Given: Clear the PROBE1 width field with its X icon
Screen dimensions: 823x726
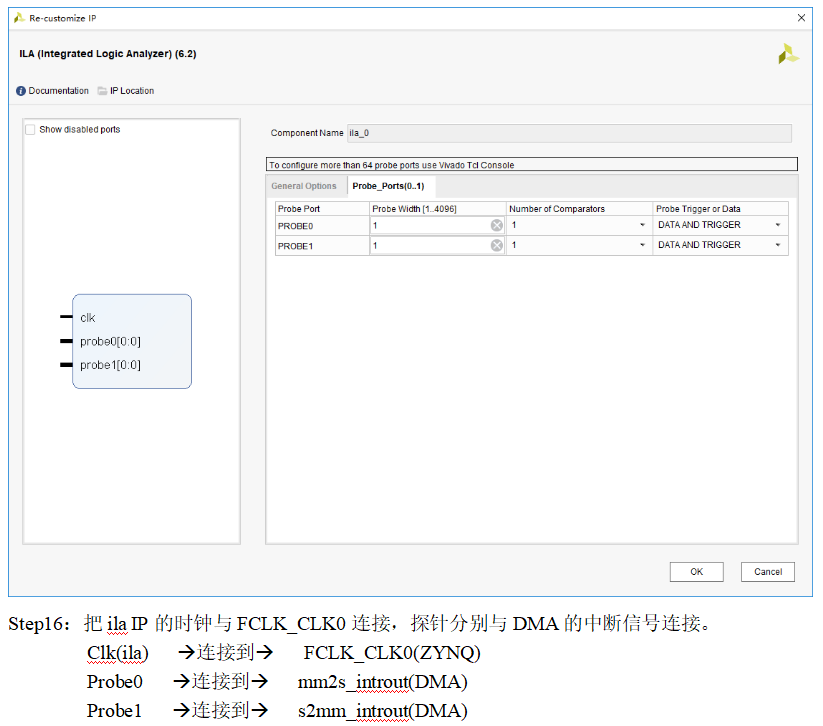Looking at the screenshot, I should pos(497,245).
